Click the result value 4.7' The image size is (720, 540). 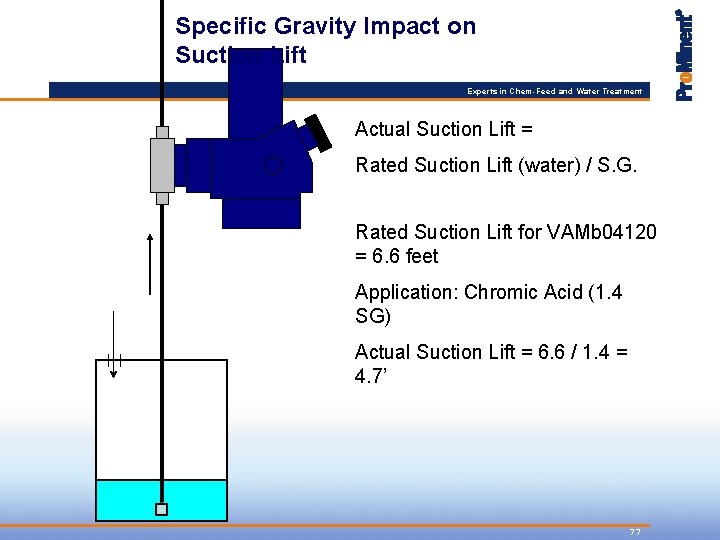(371, 376)
